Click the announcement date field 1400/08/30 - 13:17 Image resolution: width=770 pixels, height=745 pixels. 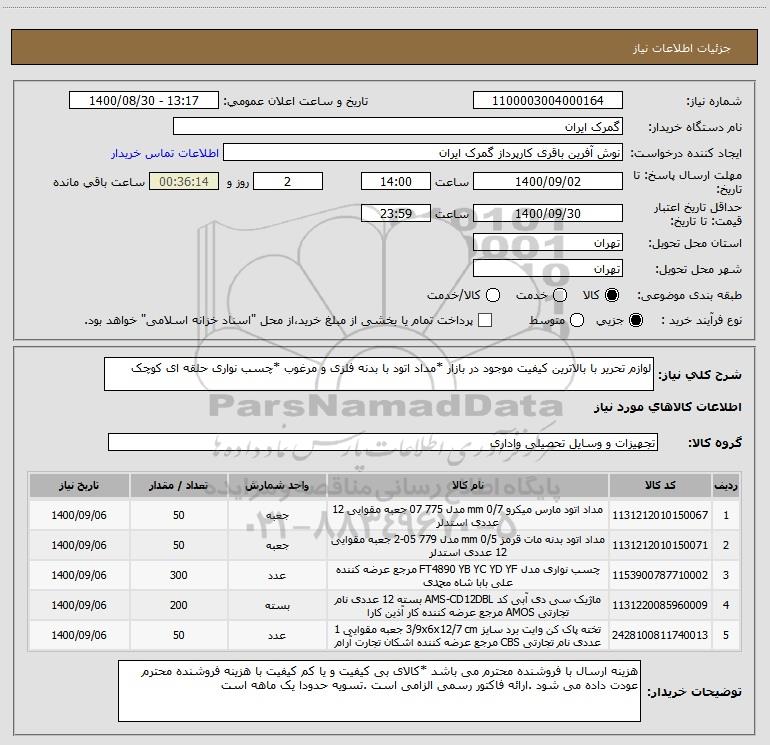[144, 101]
